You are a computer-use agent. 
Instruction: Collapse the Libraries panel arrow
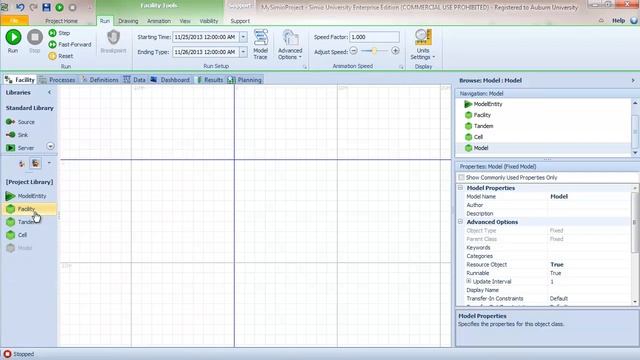50,93
